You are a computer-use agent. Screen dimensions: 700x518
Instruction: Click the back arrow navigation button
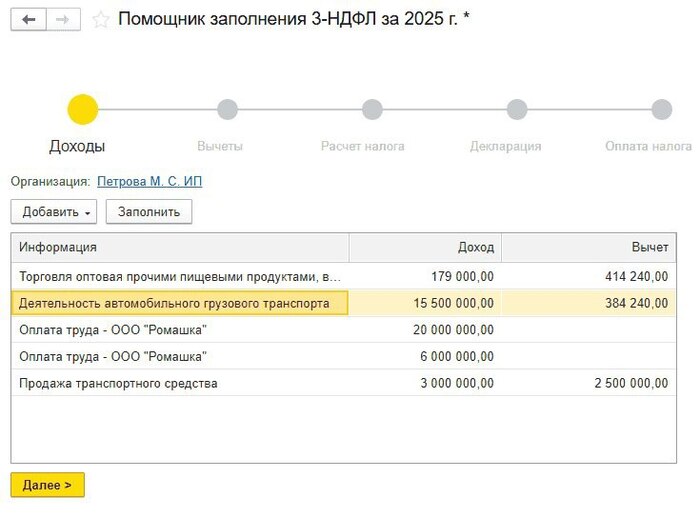28,20
